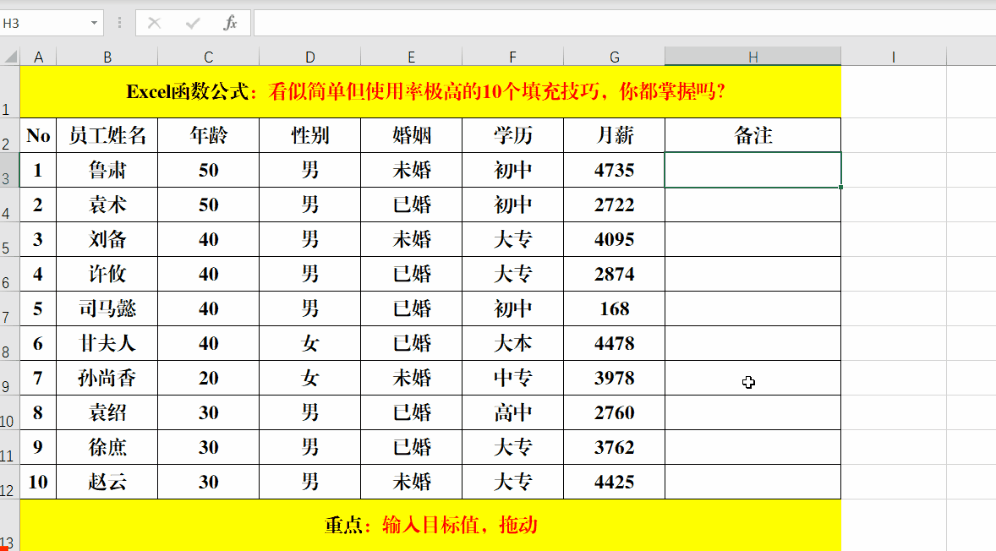
Task: Select column E header
Action: [x=412, y=57]
